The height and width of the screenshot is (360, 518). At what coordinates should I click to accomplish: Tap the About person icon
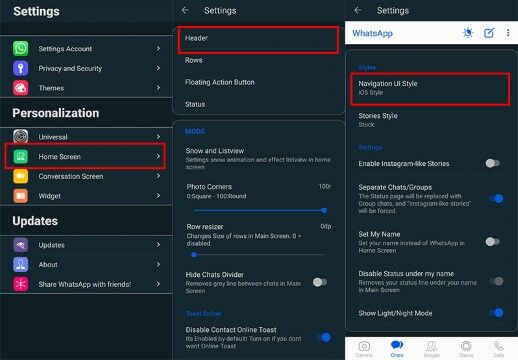21,265
